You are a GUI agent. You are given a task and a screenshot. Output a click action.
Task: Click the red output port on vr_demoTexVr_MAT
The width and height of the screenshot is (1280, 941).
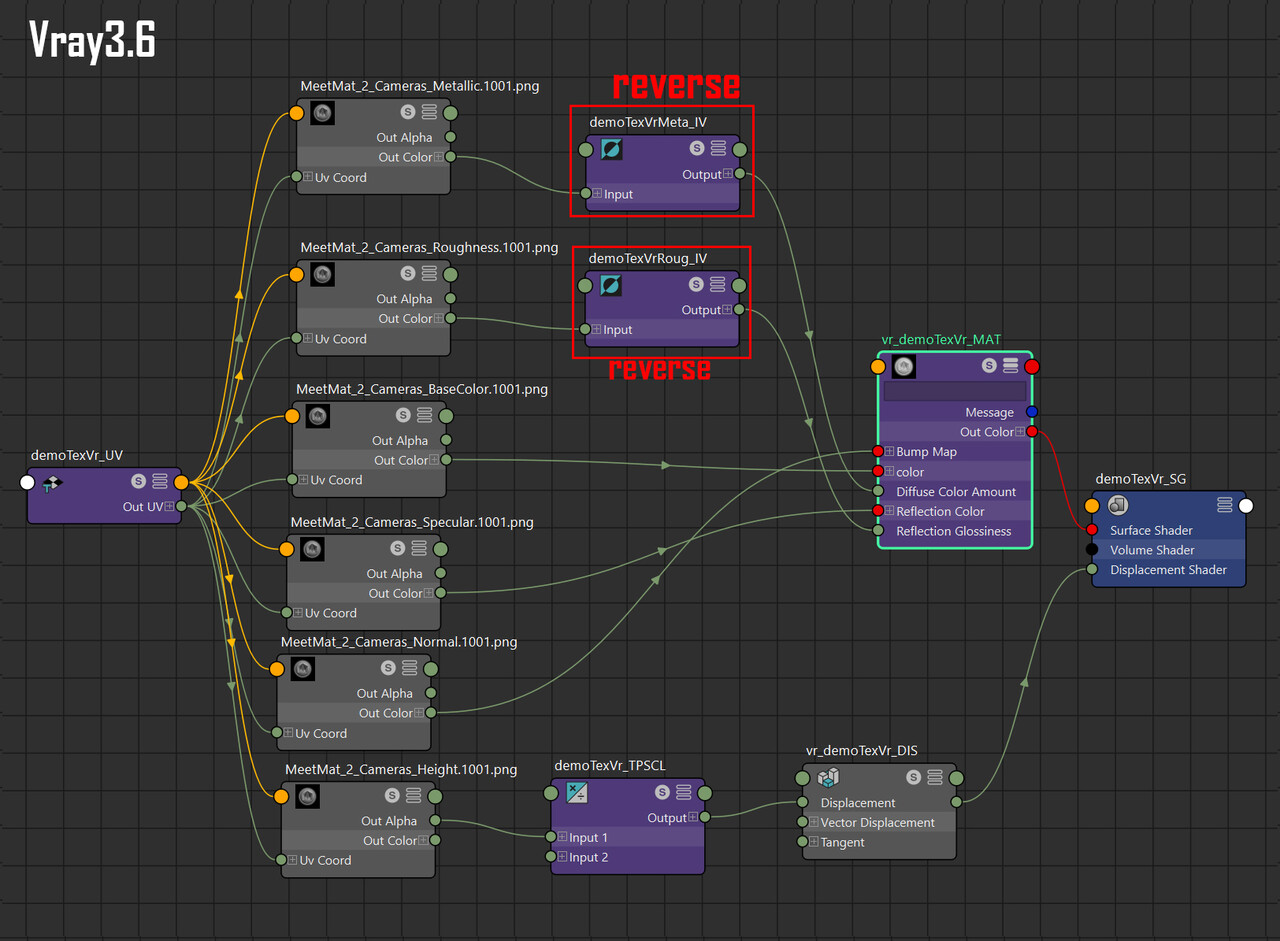(1031, 431)
